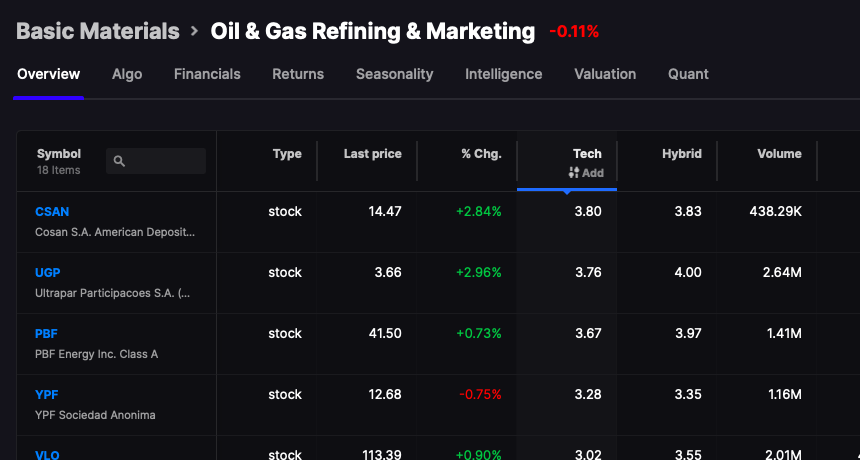
Task: Click CSAN volume 438.29K
Action: pyautogui.click(x=776, y=212)
